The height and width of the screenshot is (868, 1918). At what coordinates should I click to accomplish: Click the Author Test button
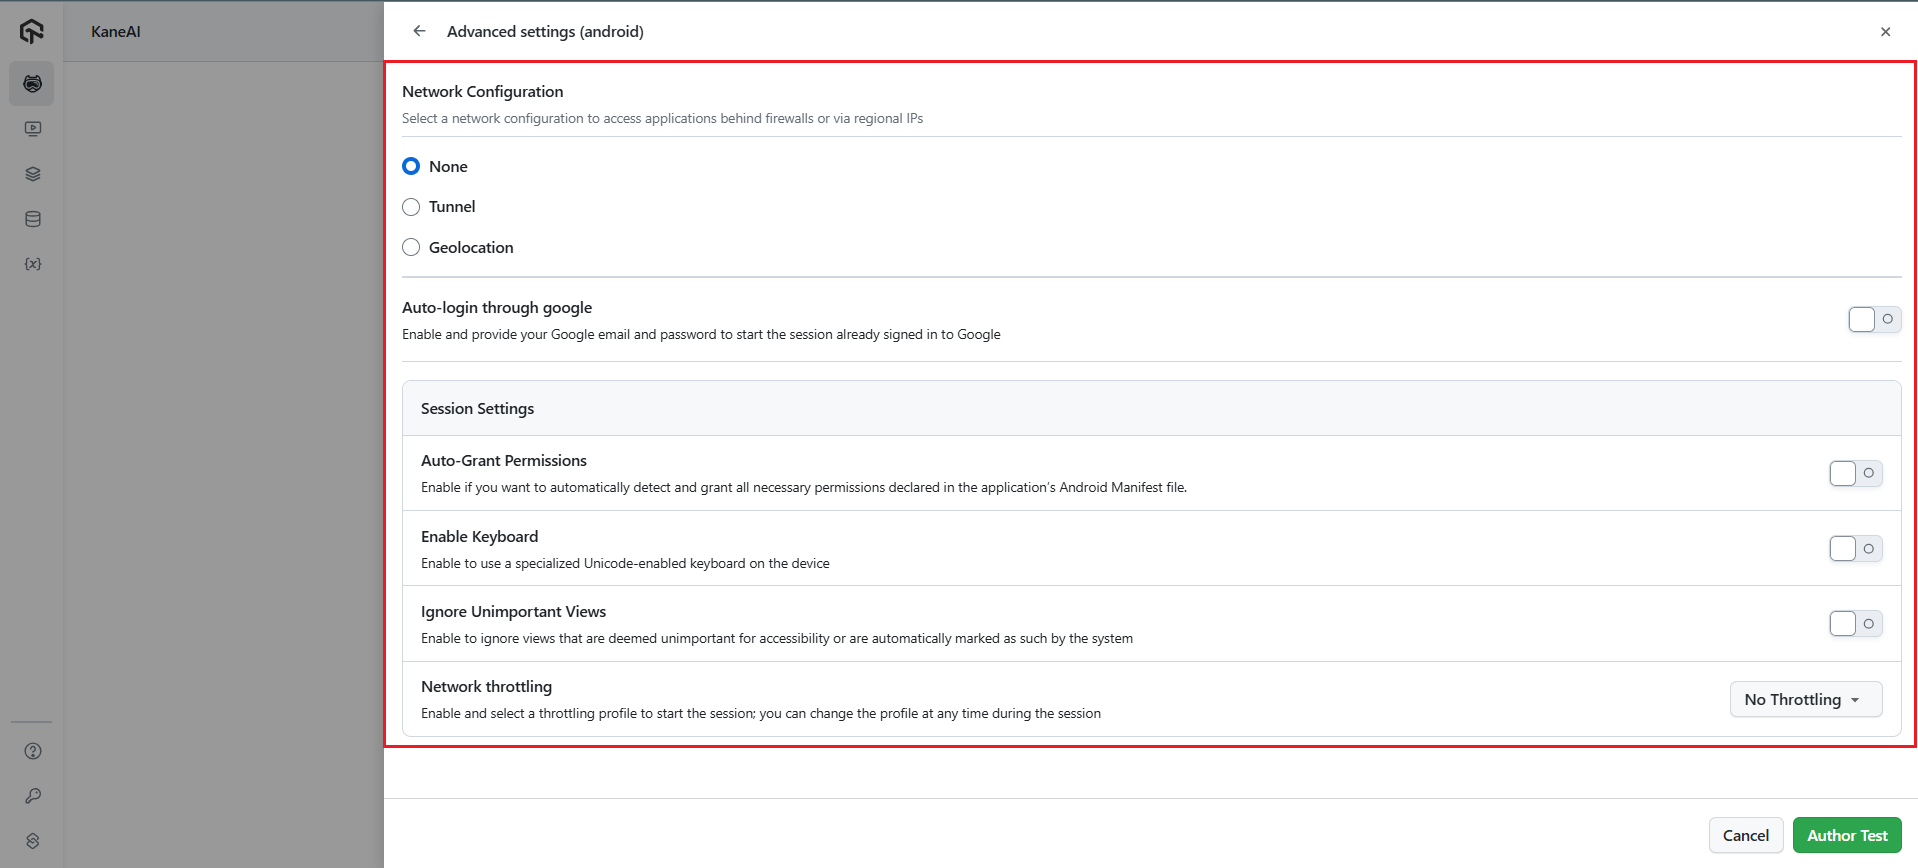point(1846,835)
